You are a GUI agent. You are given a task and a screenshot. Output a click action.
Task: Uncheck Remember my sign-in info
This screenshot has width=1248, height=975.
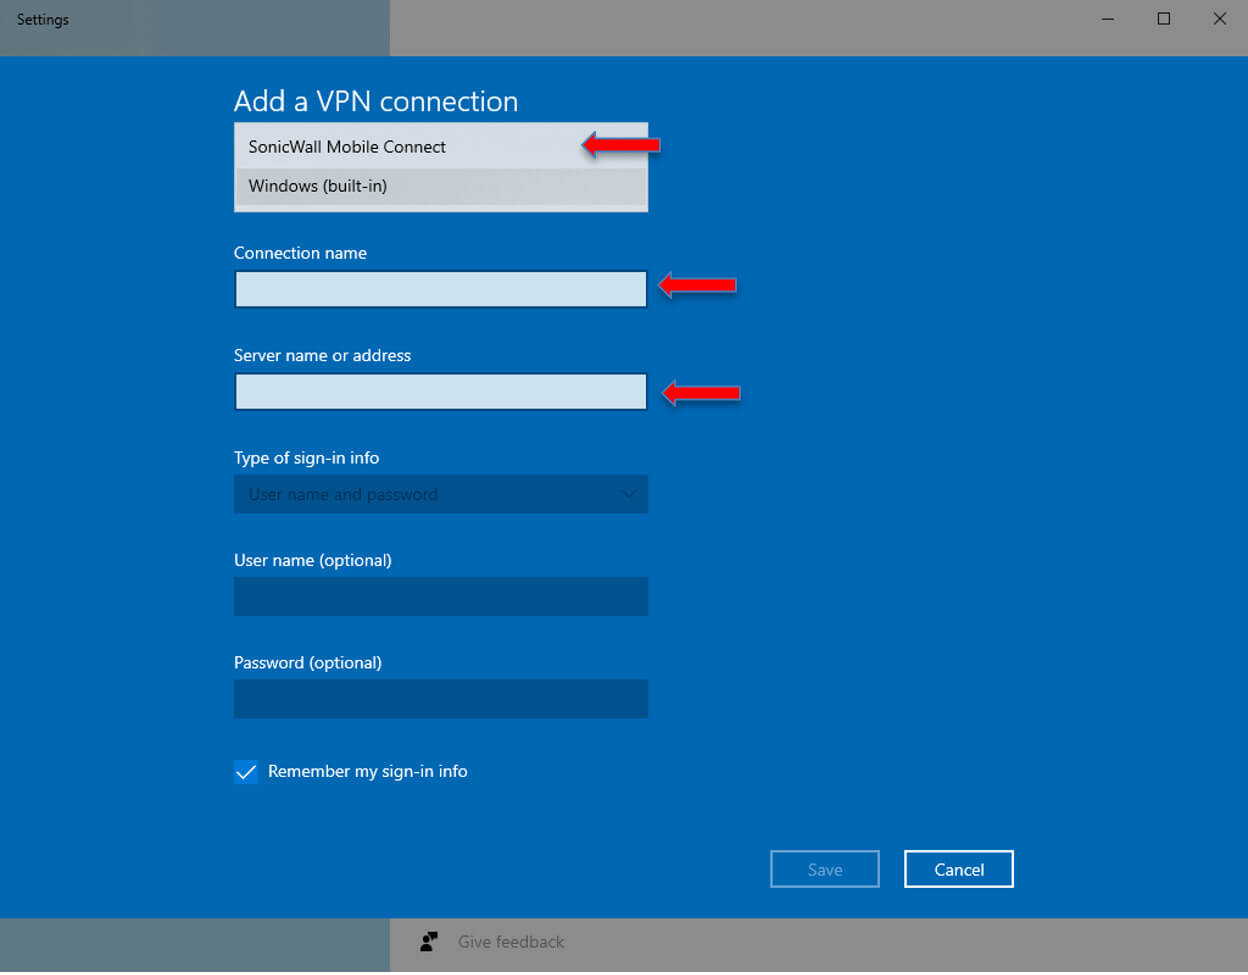pos(245,771)
